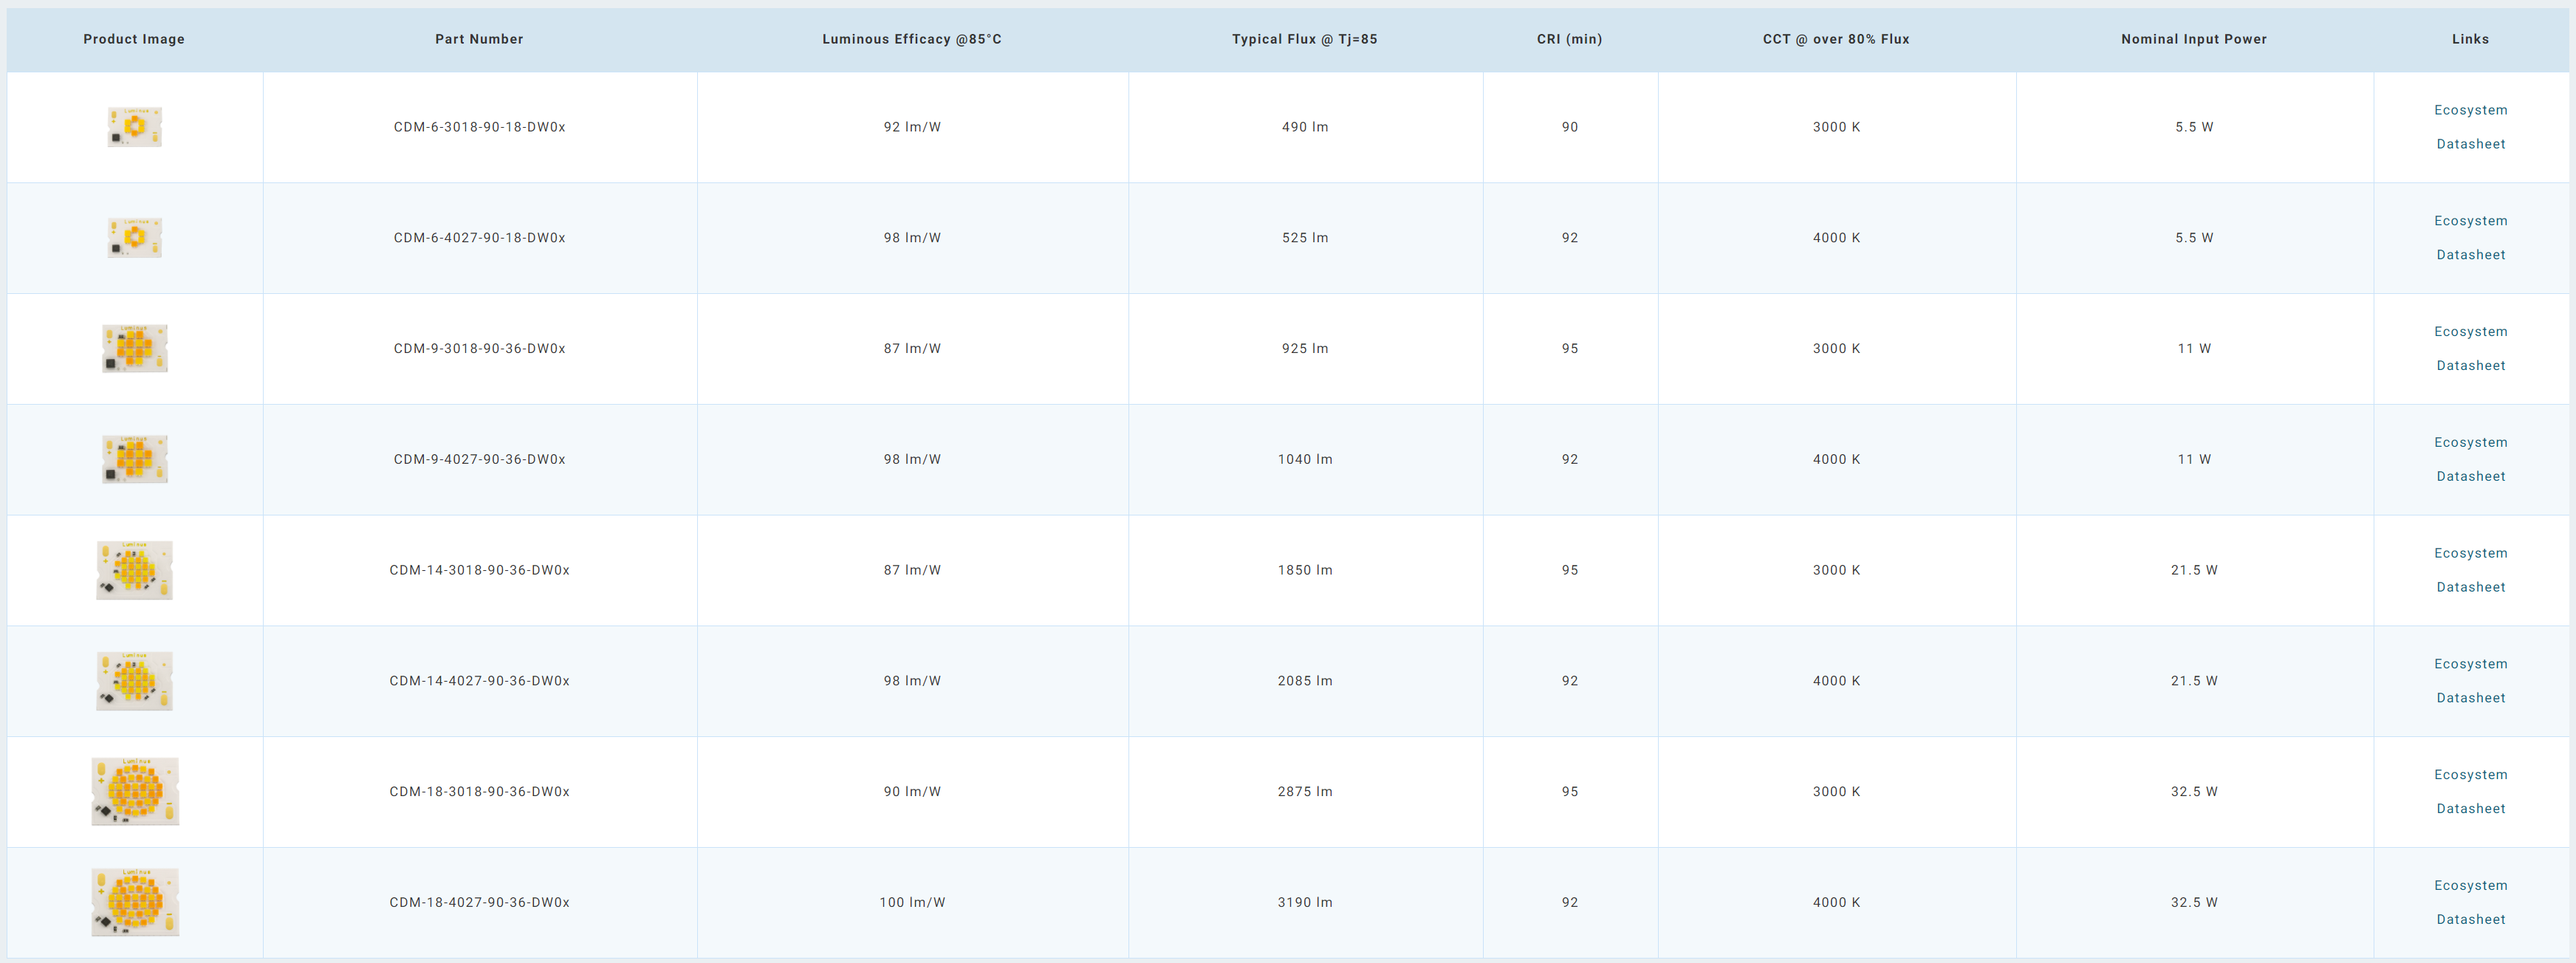The width and height of the screenshot is (2576, 963).
Task: Open Datasheet for CDM-9-3018-90-36-DW0x
Action: (2470, 366)
